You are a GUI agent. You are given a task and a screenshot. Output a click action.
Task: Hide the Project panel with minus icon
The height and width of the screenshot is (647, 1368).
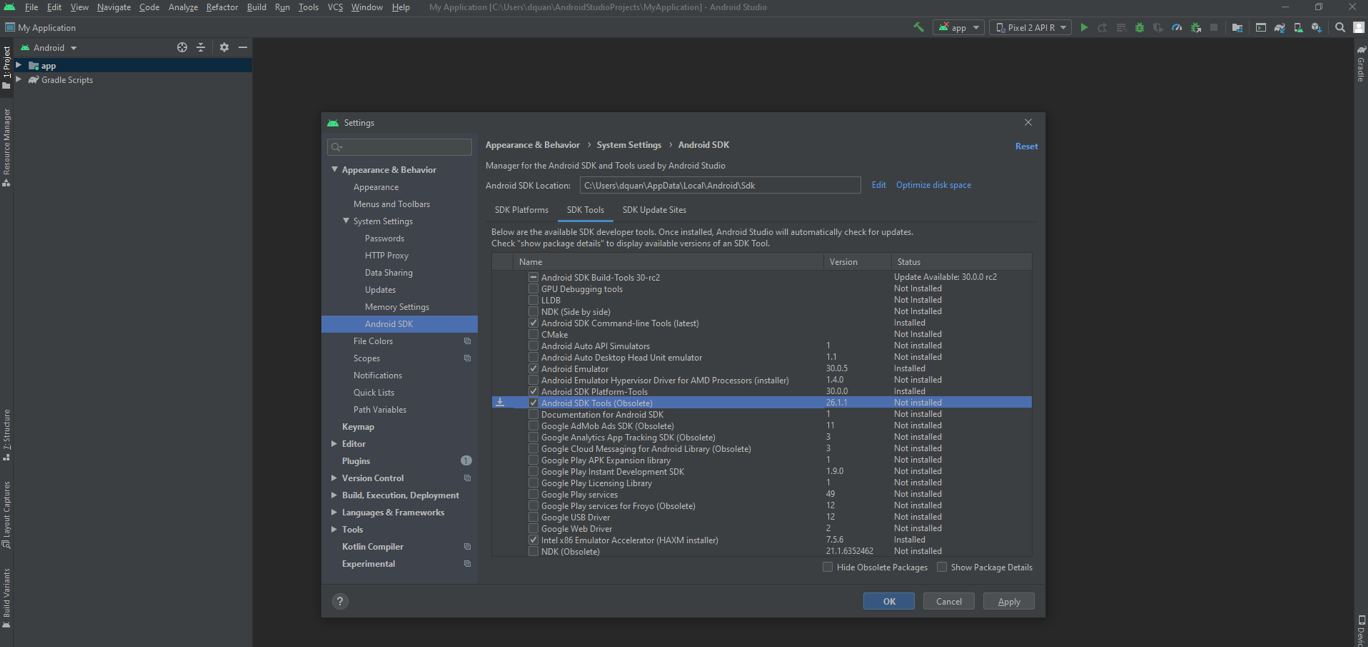click(243, 47)
